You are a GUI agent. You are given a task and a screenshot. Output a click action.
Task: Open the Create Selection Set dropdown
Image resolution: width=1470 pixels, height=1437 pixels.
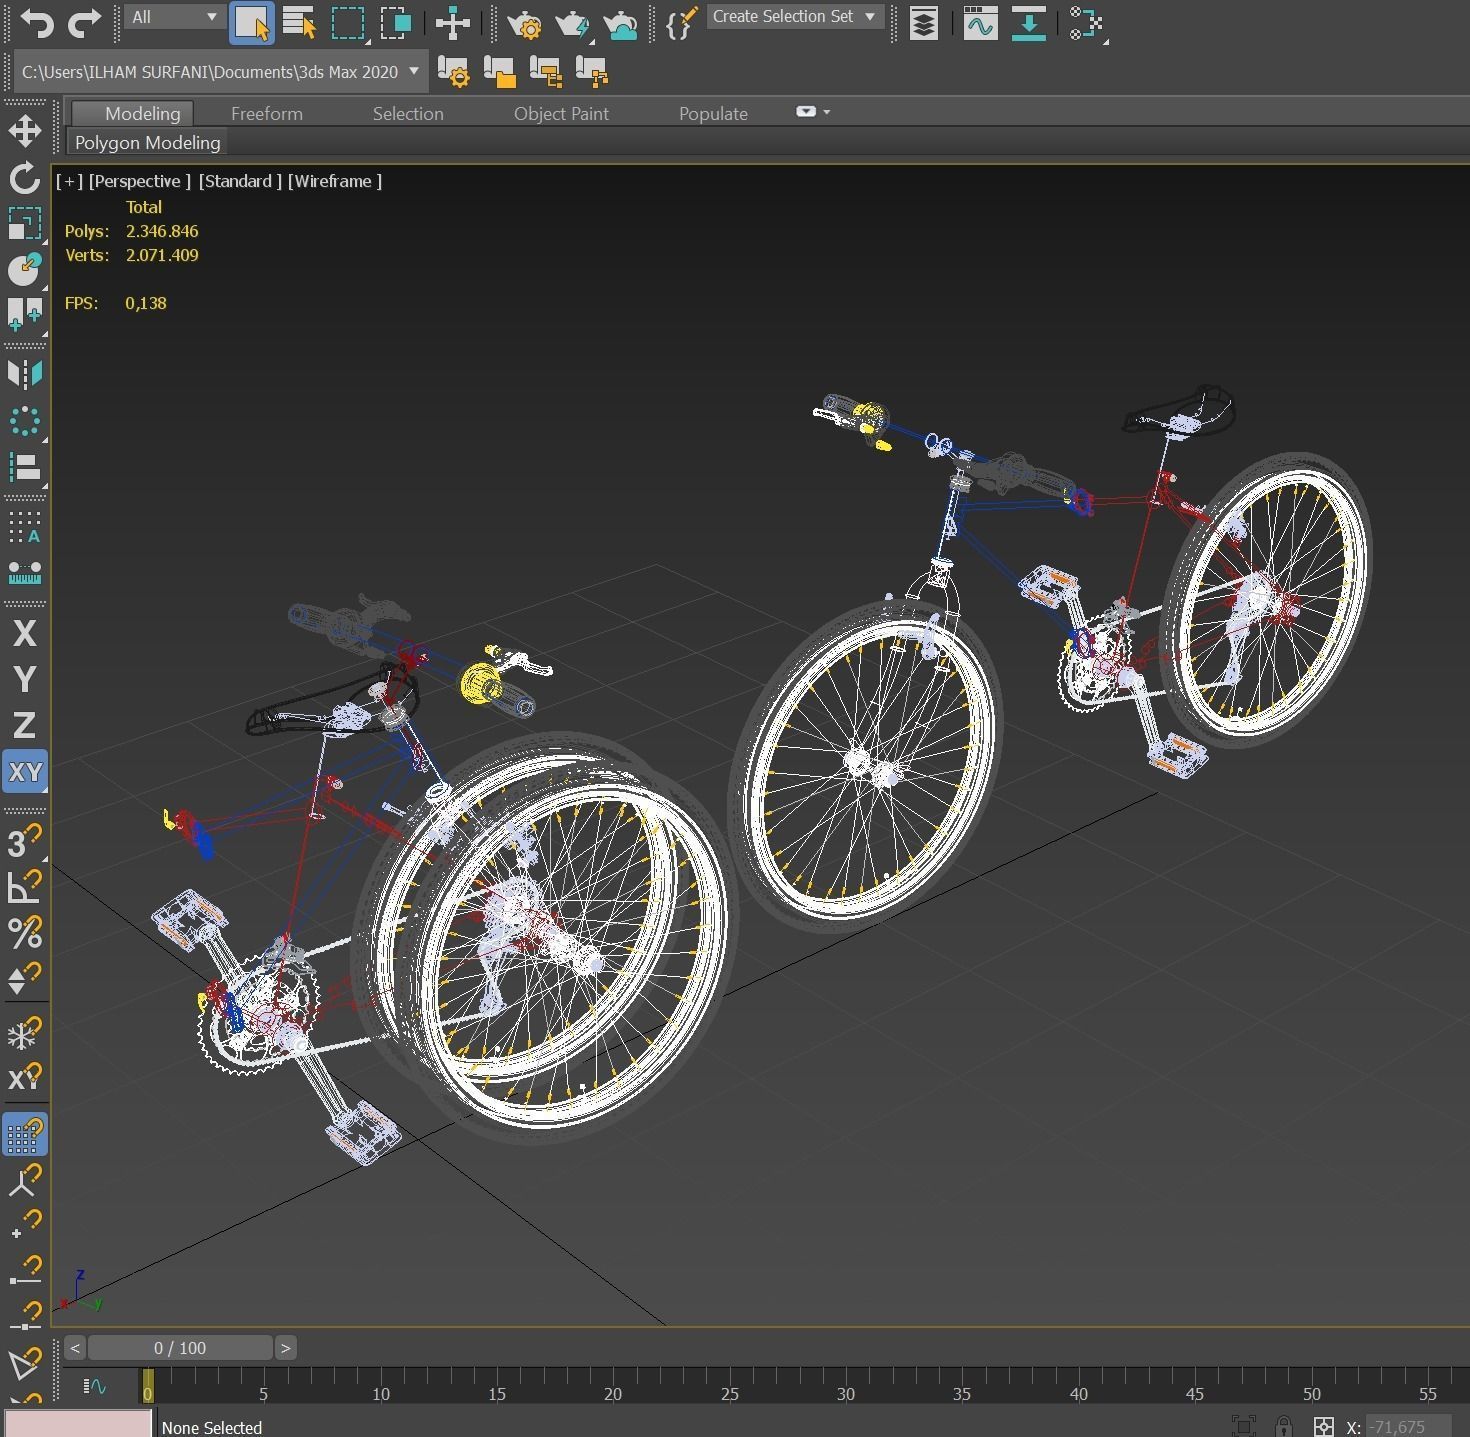(x=795, y=17)
